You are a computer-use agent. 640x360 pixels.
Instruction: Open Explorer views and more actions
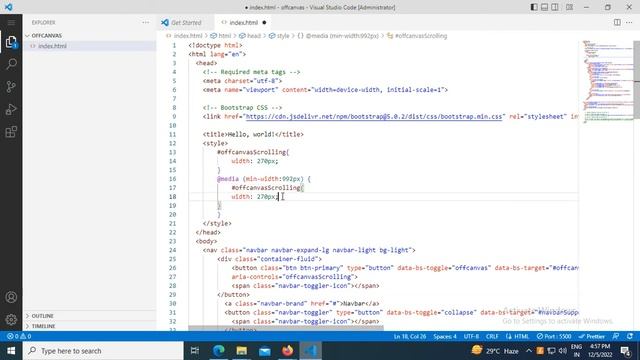click(146, 22)
